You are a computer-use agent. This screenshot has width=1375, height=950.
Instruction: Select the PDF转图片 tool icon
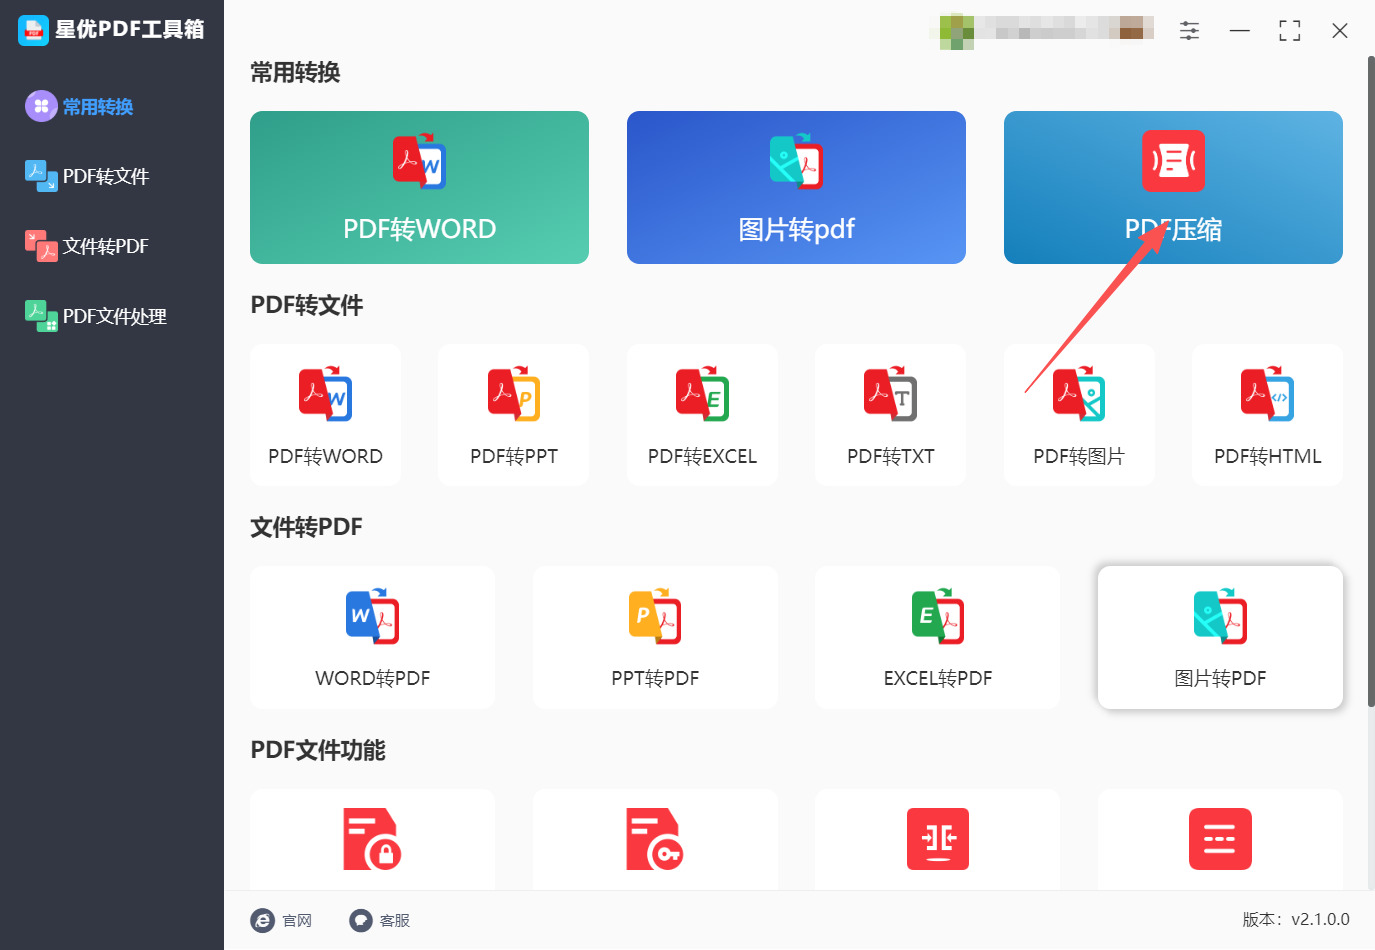point(1079,393)
